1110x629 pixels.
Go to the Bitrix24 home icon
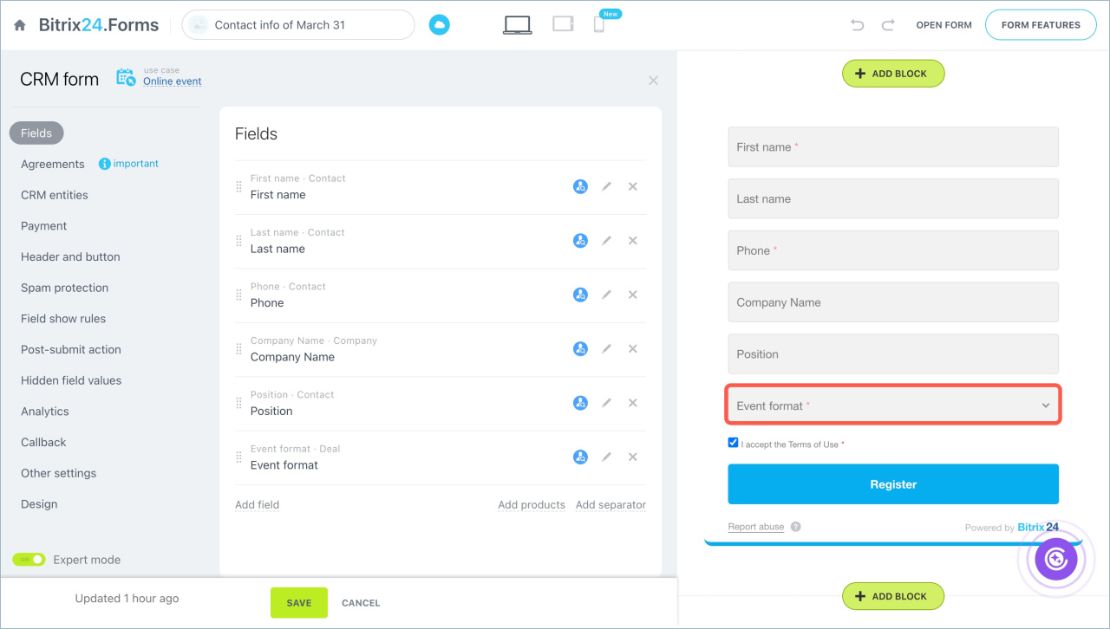coord(20,25)
